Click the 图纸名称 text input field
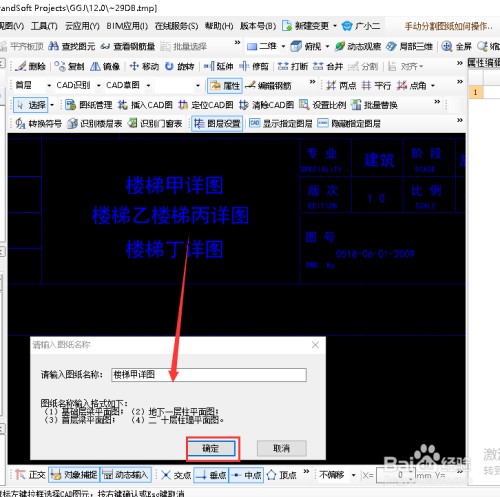500x497 pixels. pos(209,375)
